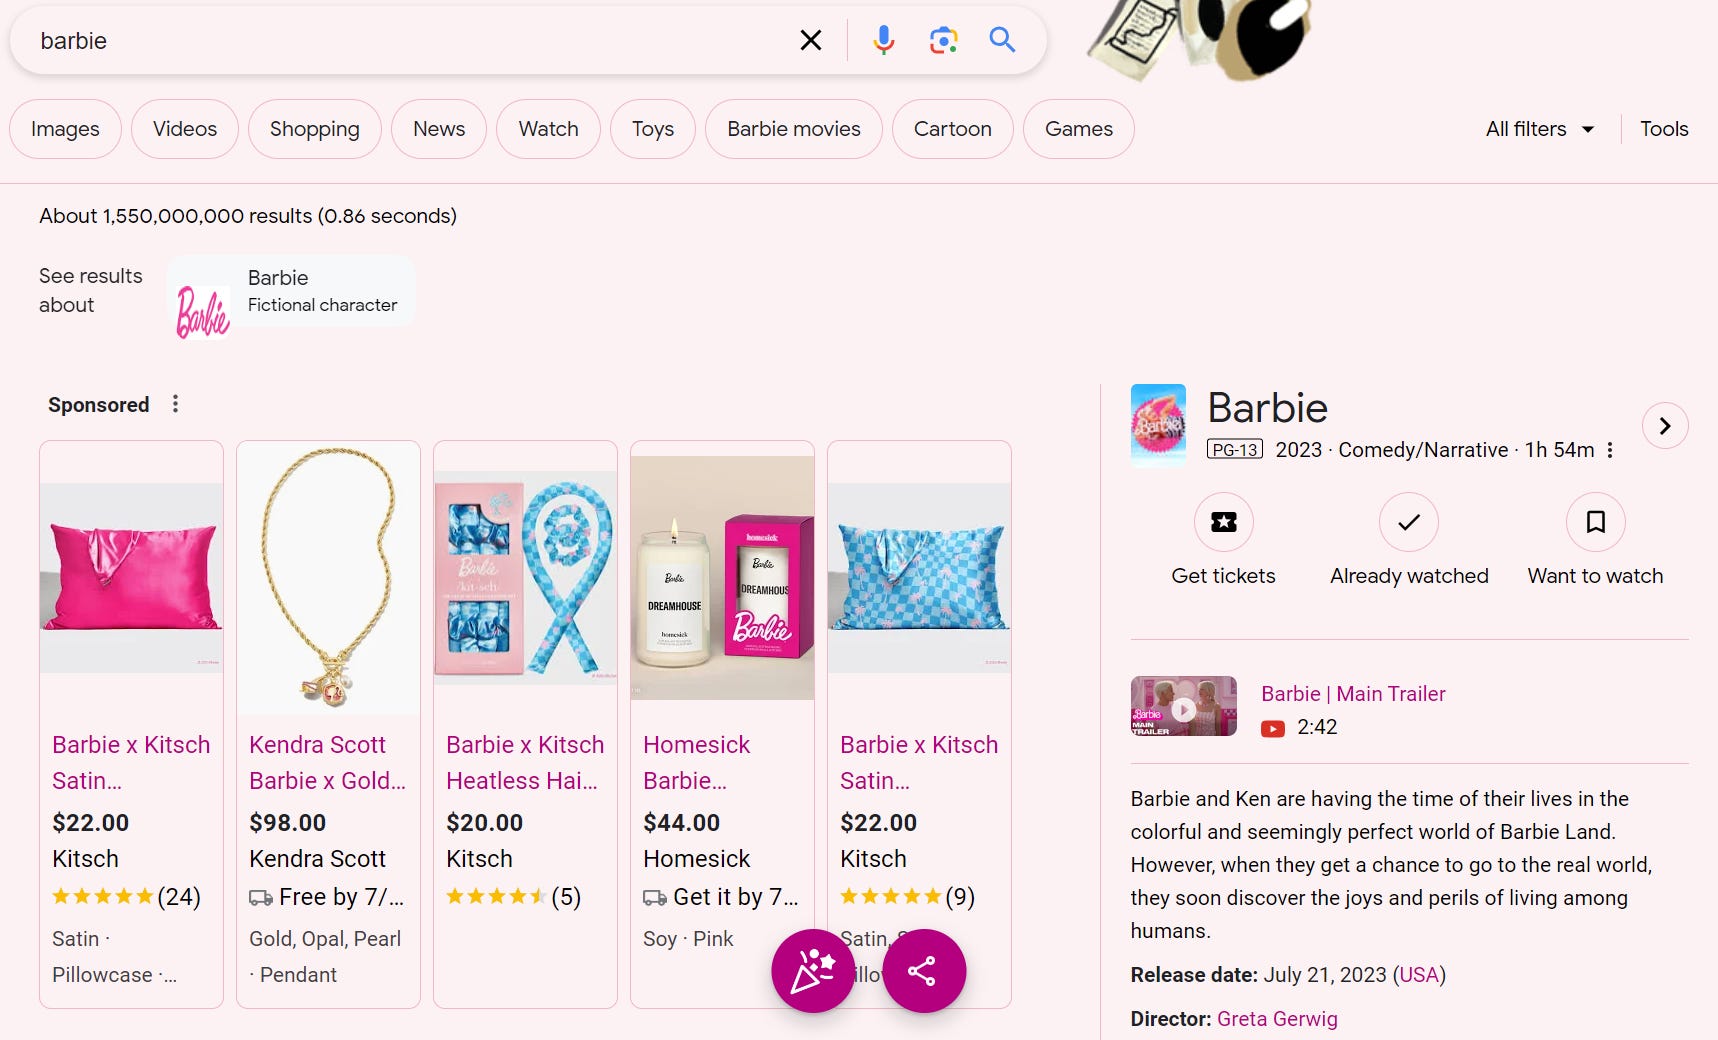The image size is (1718, 1040).
Task: Open the Sponsored three-dot options menu
Action: (175, 404)
